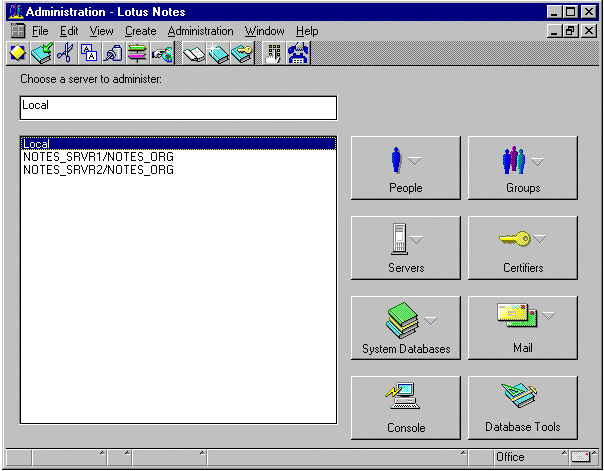Click the server name input field
This screenshot has height=471, width=604.
tap(178, 108)
